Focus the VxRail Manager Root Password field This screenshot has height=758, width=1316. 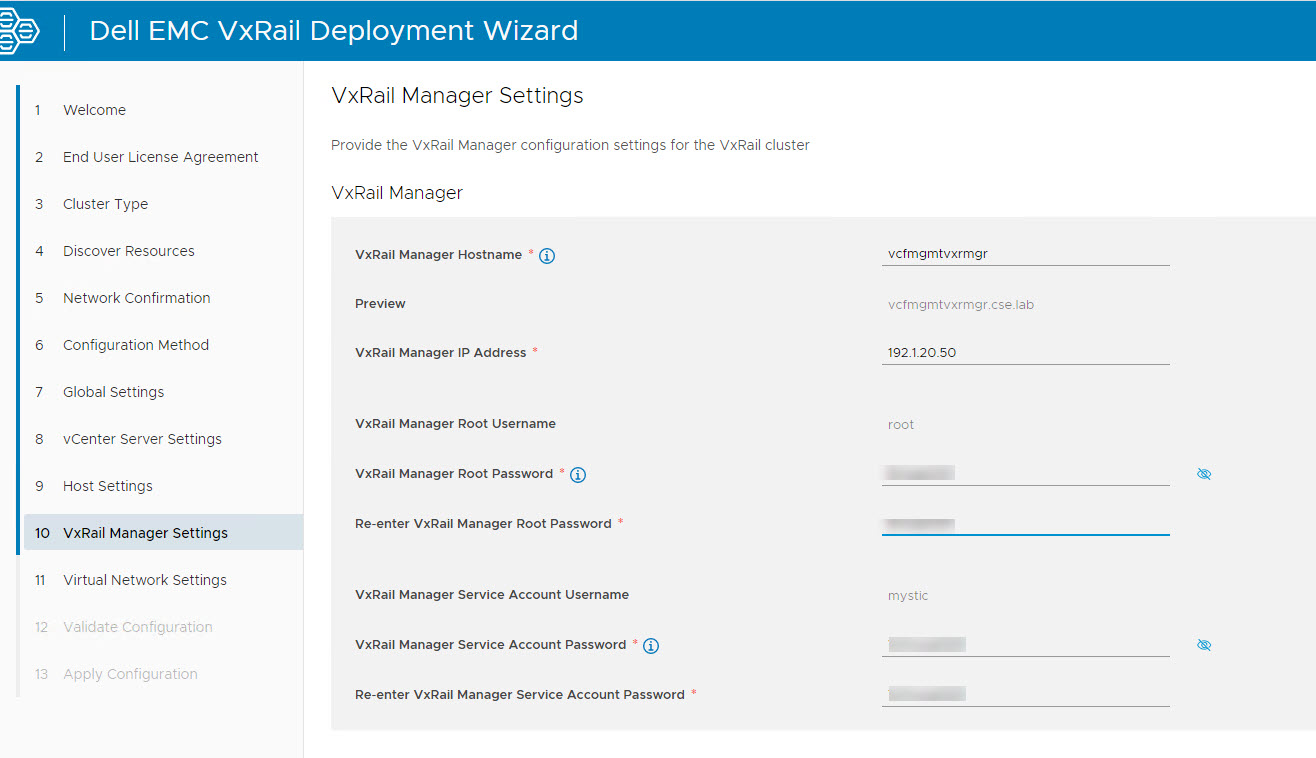pos(1025,474)
